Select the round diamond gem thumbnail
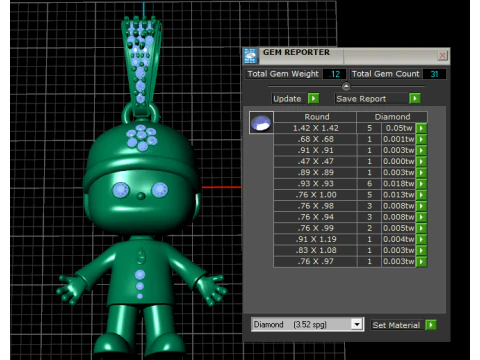 click(x=261, y=123)
